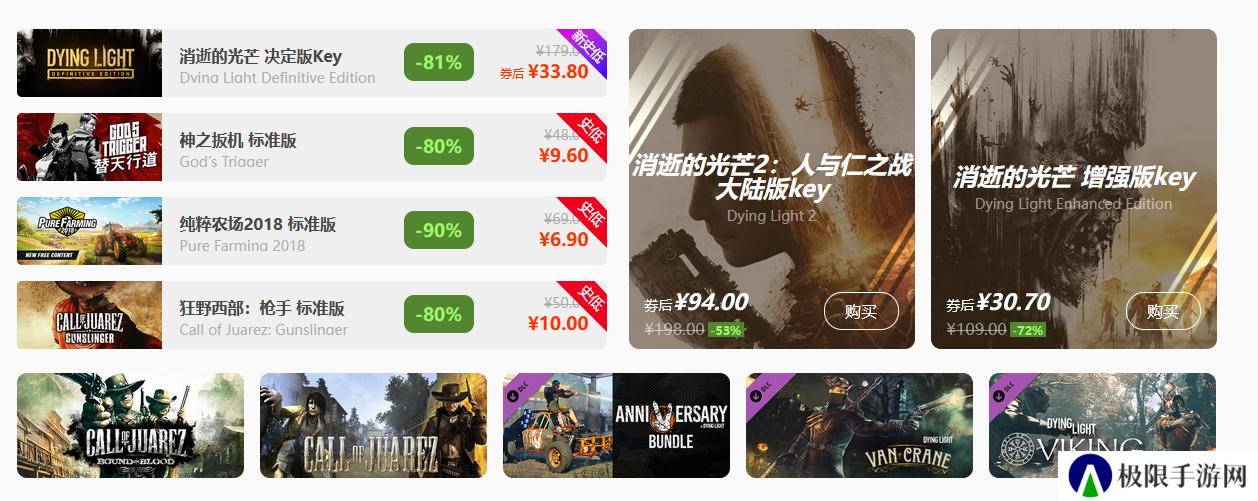This screenshot has width=1258, height=501.
Task: Click the red 史低 ribbon on God's Trigger
Action: pyautogui.click(x=588, y=132)
